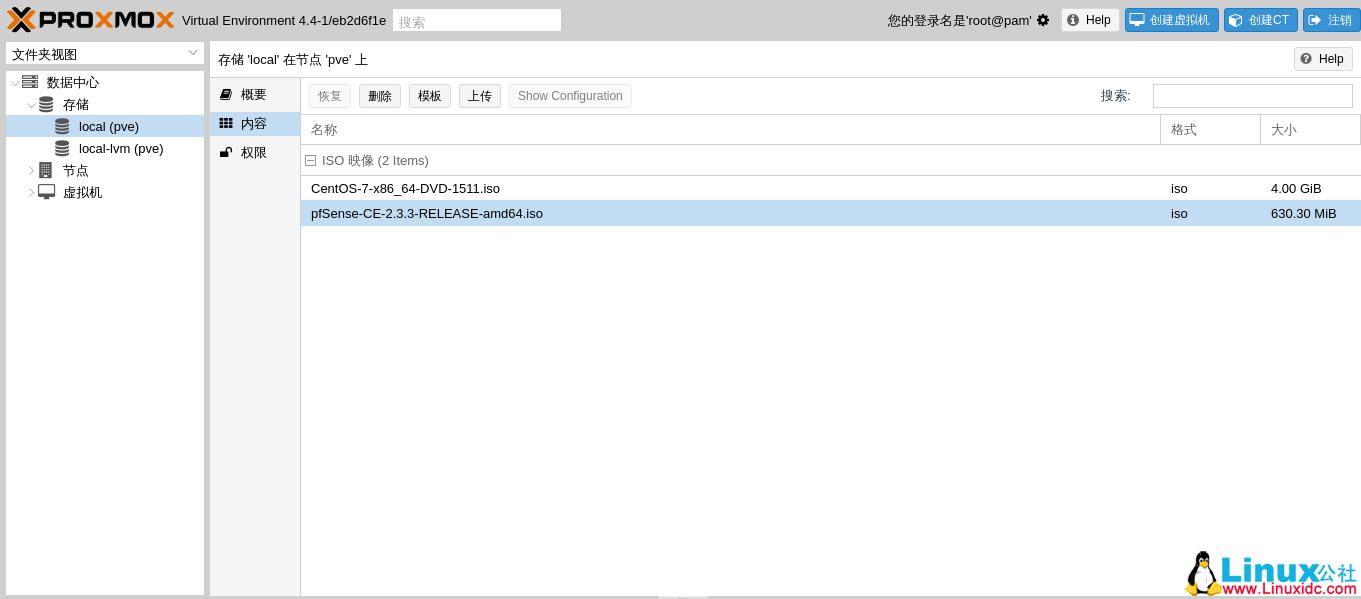
Task: Click the local (pve) storage disk icon
Action: click(x=62, y=126)
